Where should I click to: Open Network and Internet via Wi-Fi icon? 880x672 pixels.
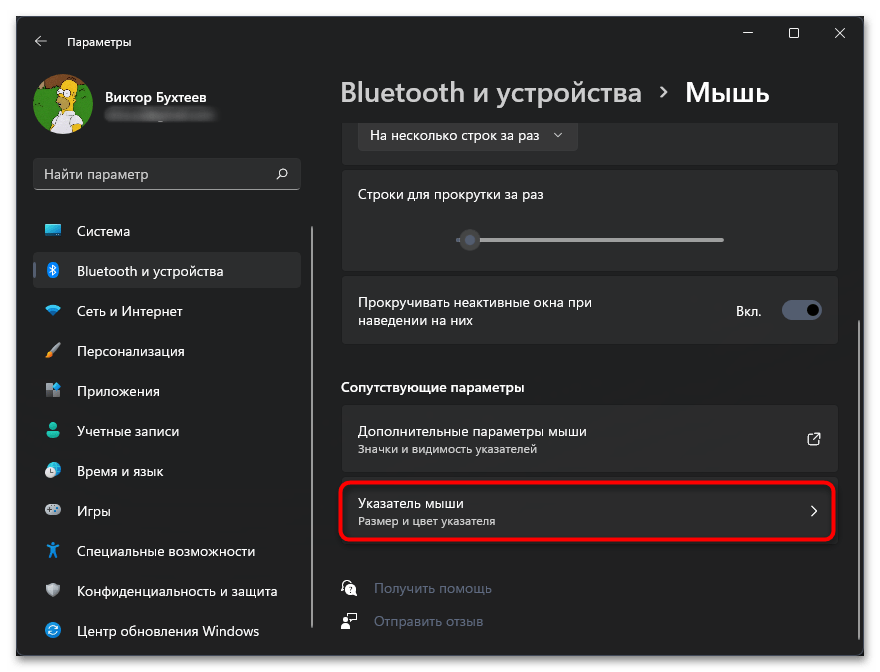[54, 311]
